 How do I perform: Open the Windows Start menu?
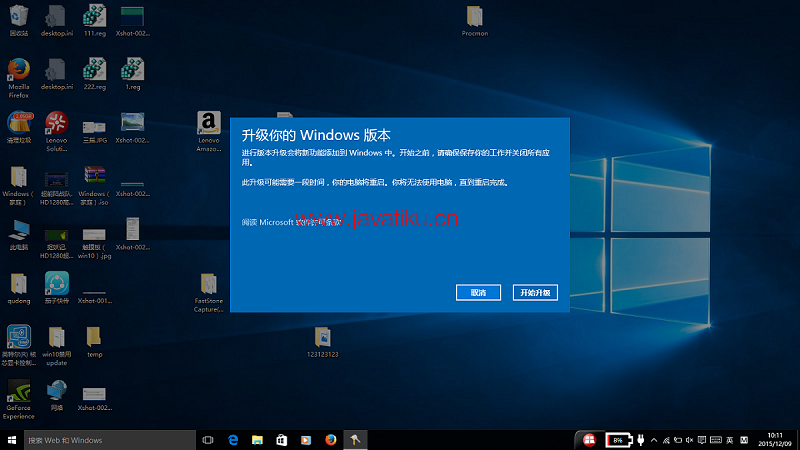click(12, 440)
